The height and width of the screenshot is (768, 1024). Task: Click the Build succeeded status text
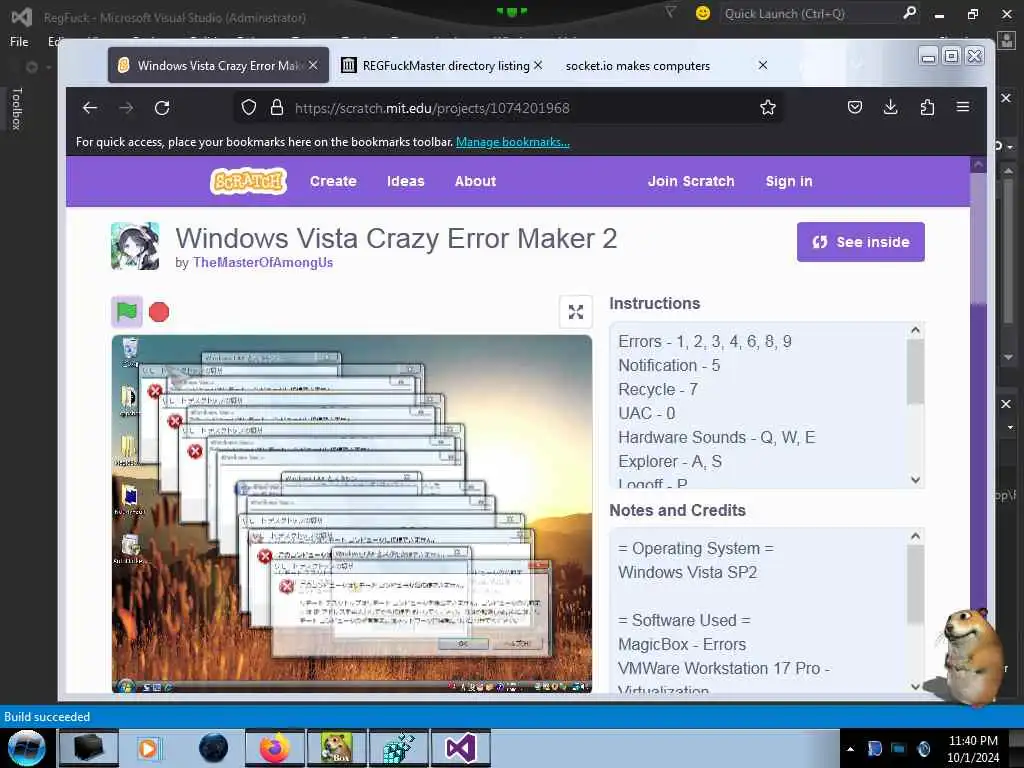(47, 716)
